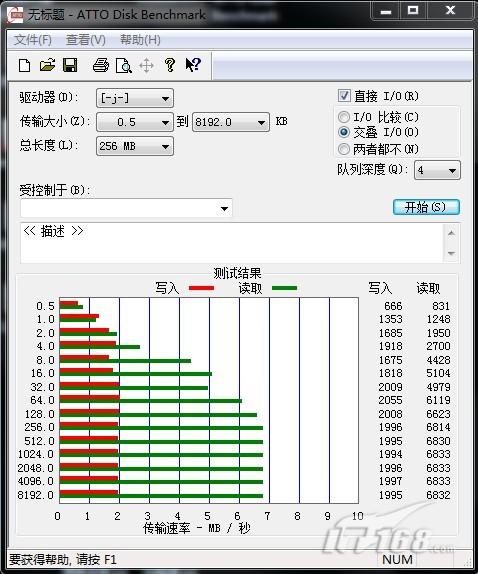Click the Print toolbar icon

101,66
